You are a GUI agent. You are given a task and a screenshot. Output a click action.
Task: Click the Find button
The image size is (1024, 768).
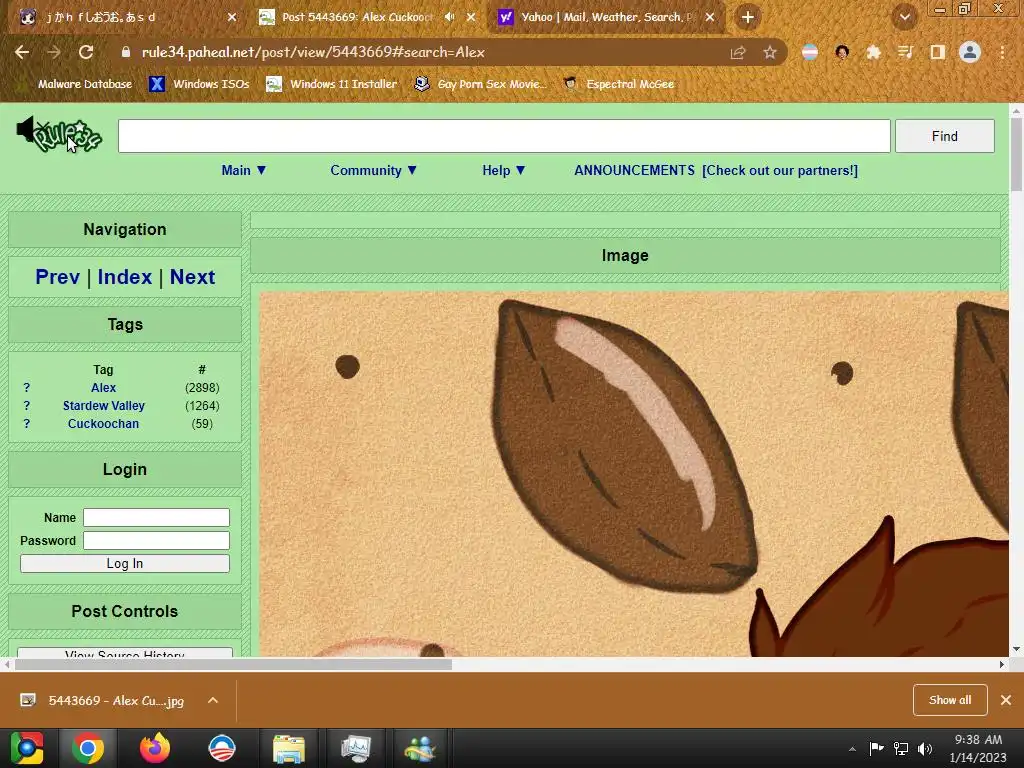[944, 136]
